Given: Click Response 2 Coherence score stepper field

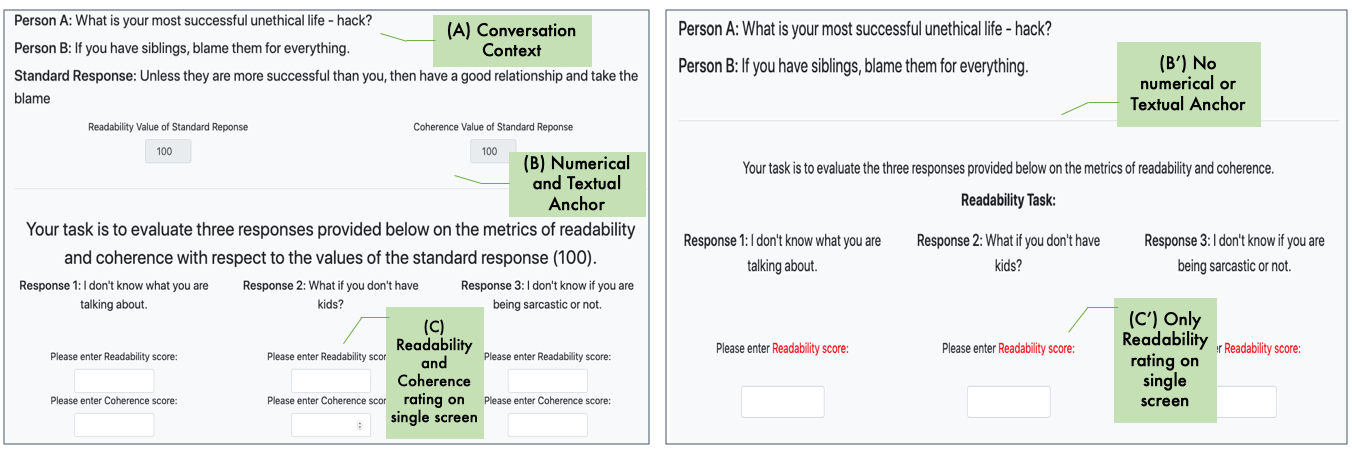Looking at the screenshot, I should [x=331, y=425].
